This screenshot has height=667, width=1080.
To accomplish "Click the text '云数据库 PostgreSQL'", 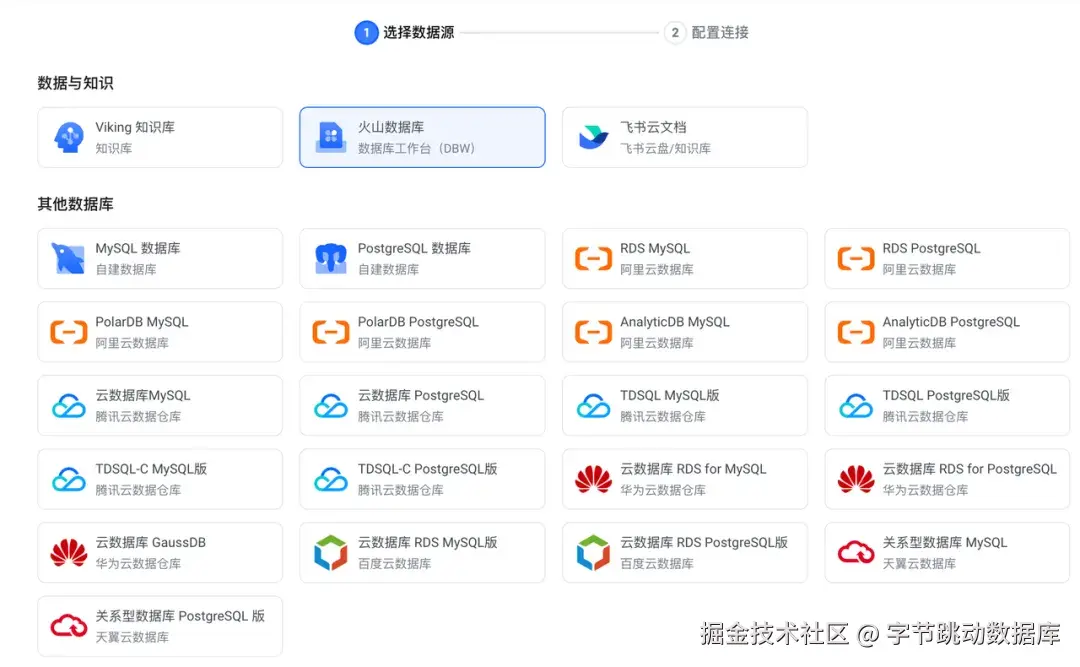I will (421, 396).
